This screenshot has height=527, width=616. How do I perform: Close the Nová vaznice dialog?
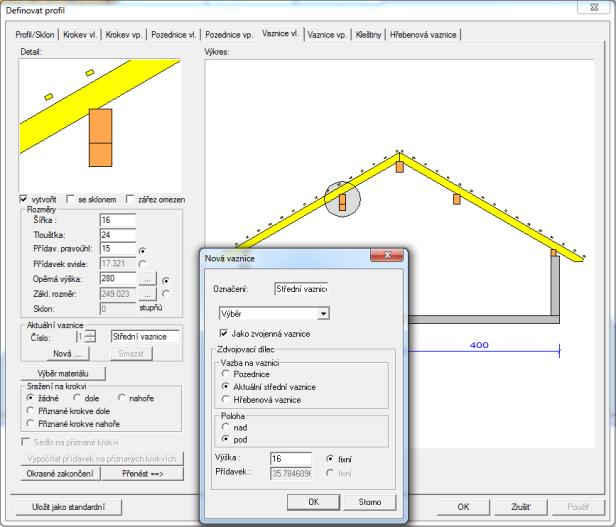387,255
